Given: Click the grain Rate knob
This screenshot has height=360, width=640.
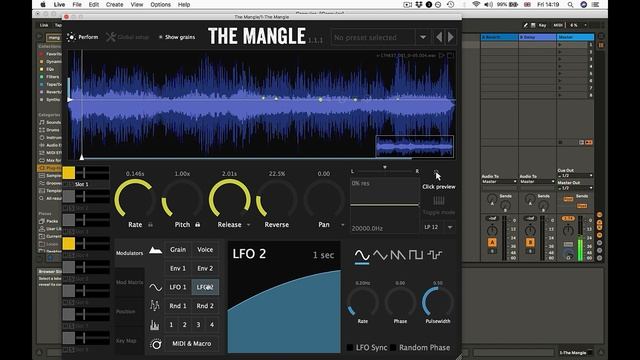Looking at the screenshot, I should (x=135, y=199).
